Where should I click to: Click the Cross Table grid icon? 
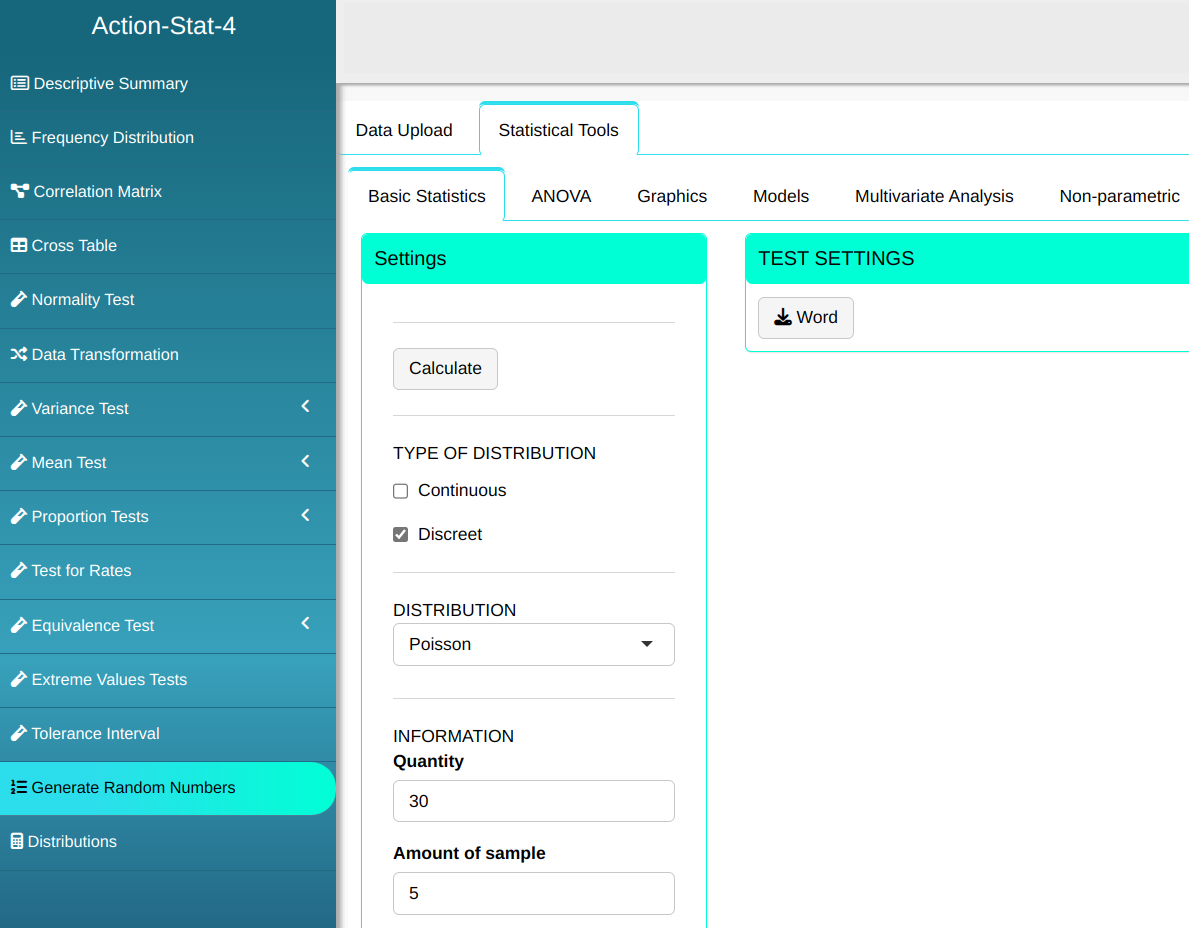(18, 245)
